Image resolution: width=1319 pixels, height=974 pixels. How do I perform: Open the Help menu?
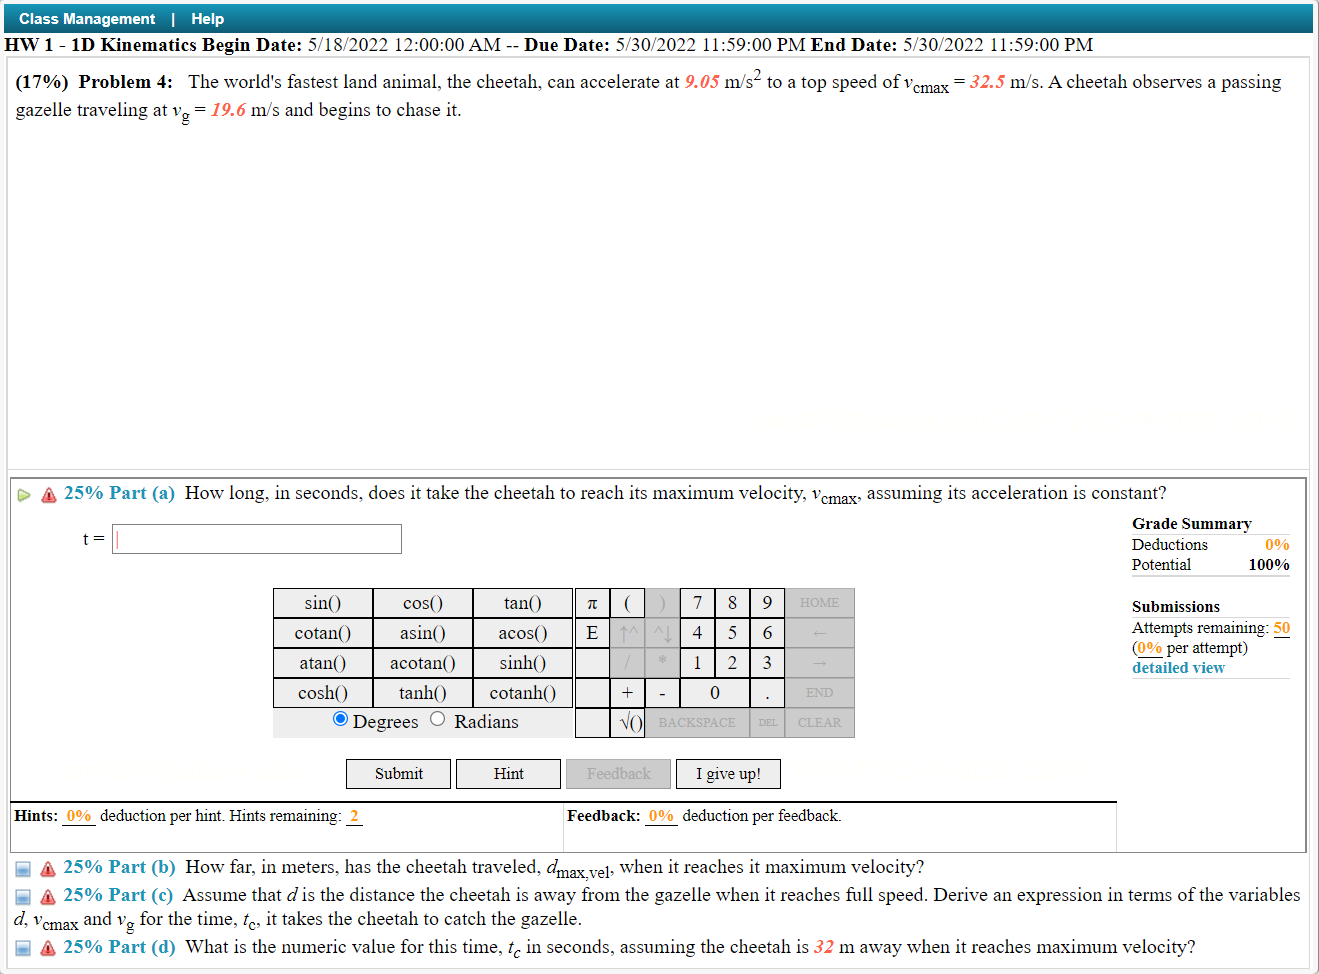point(207,18)
